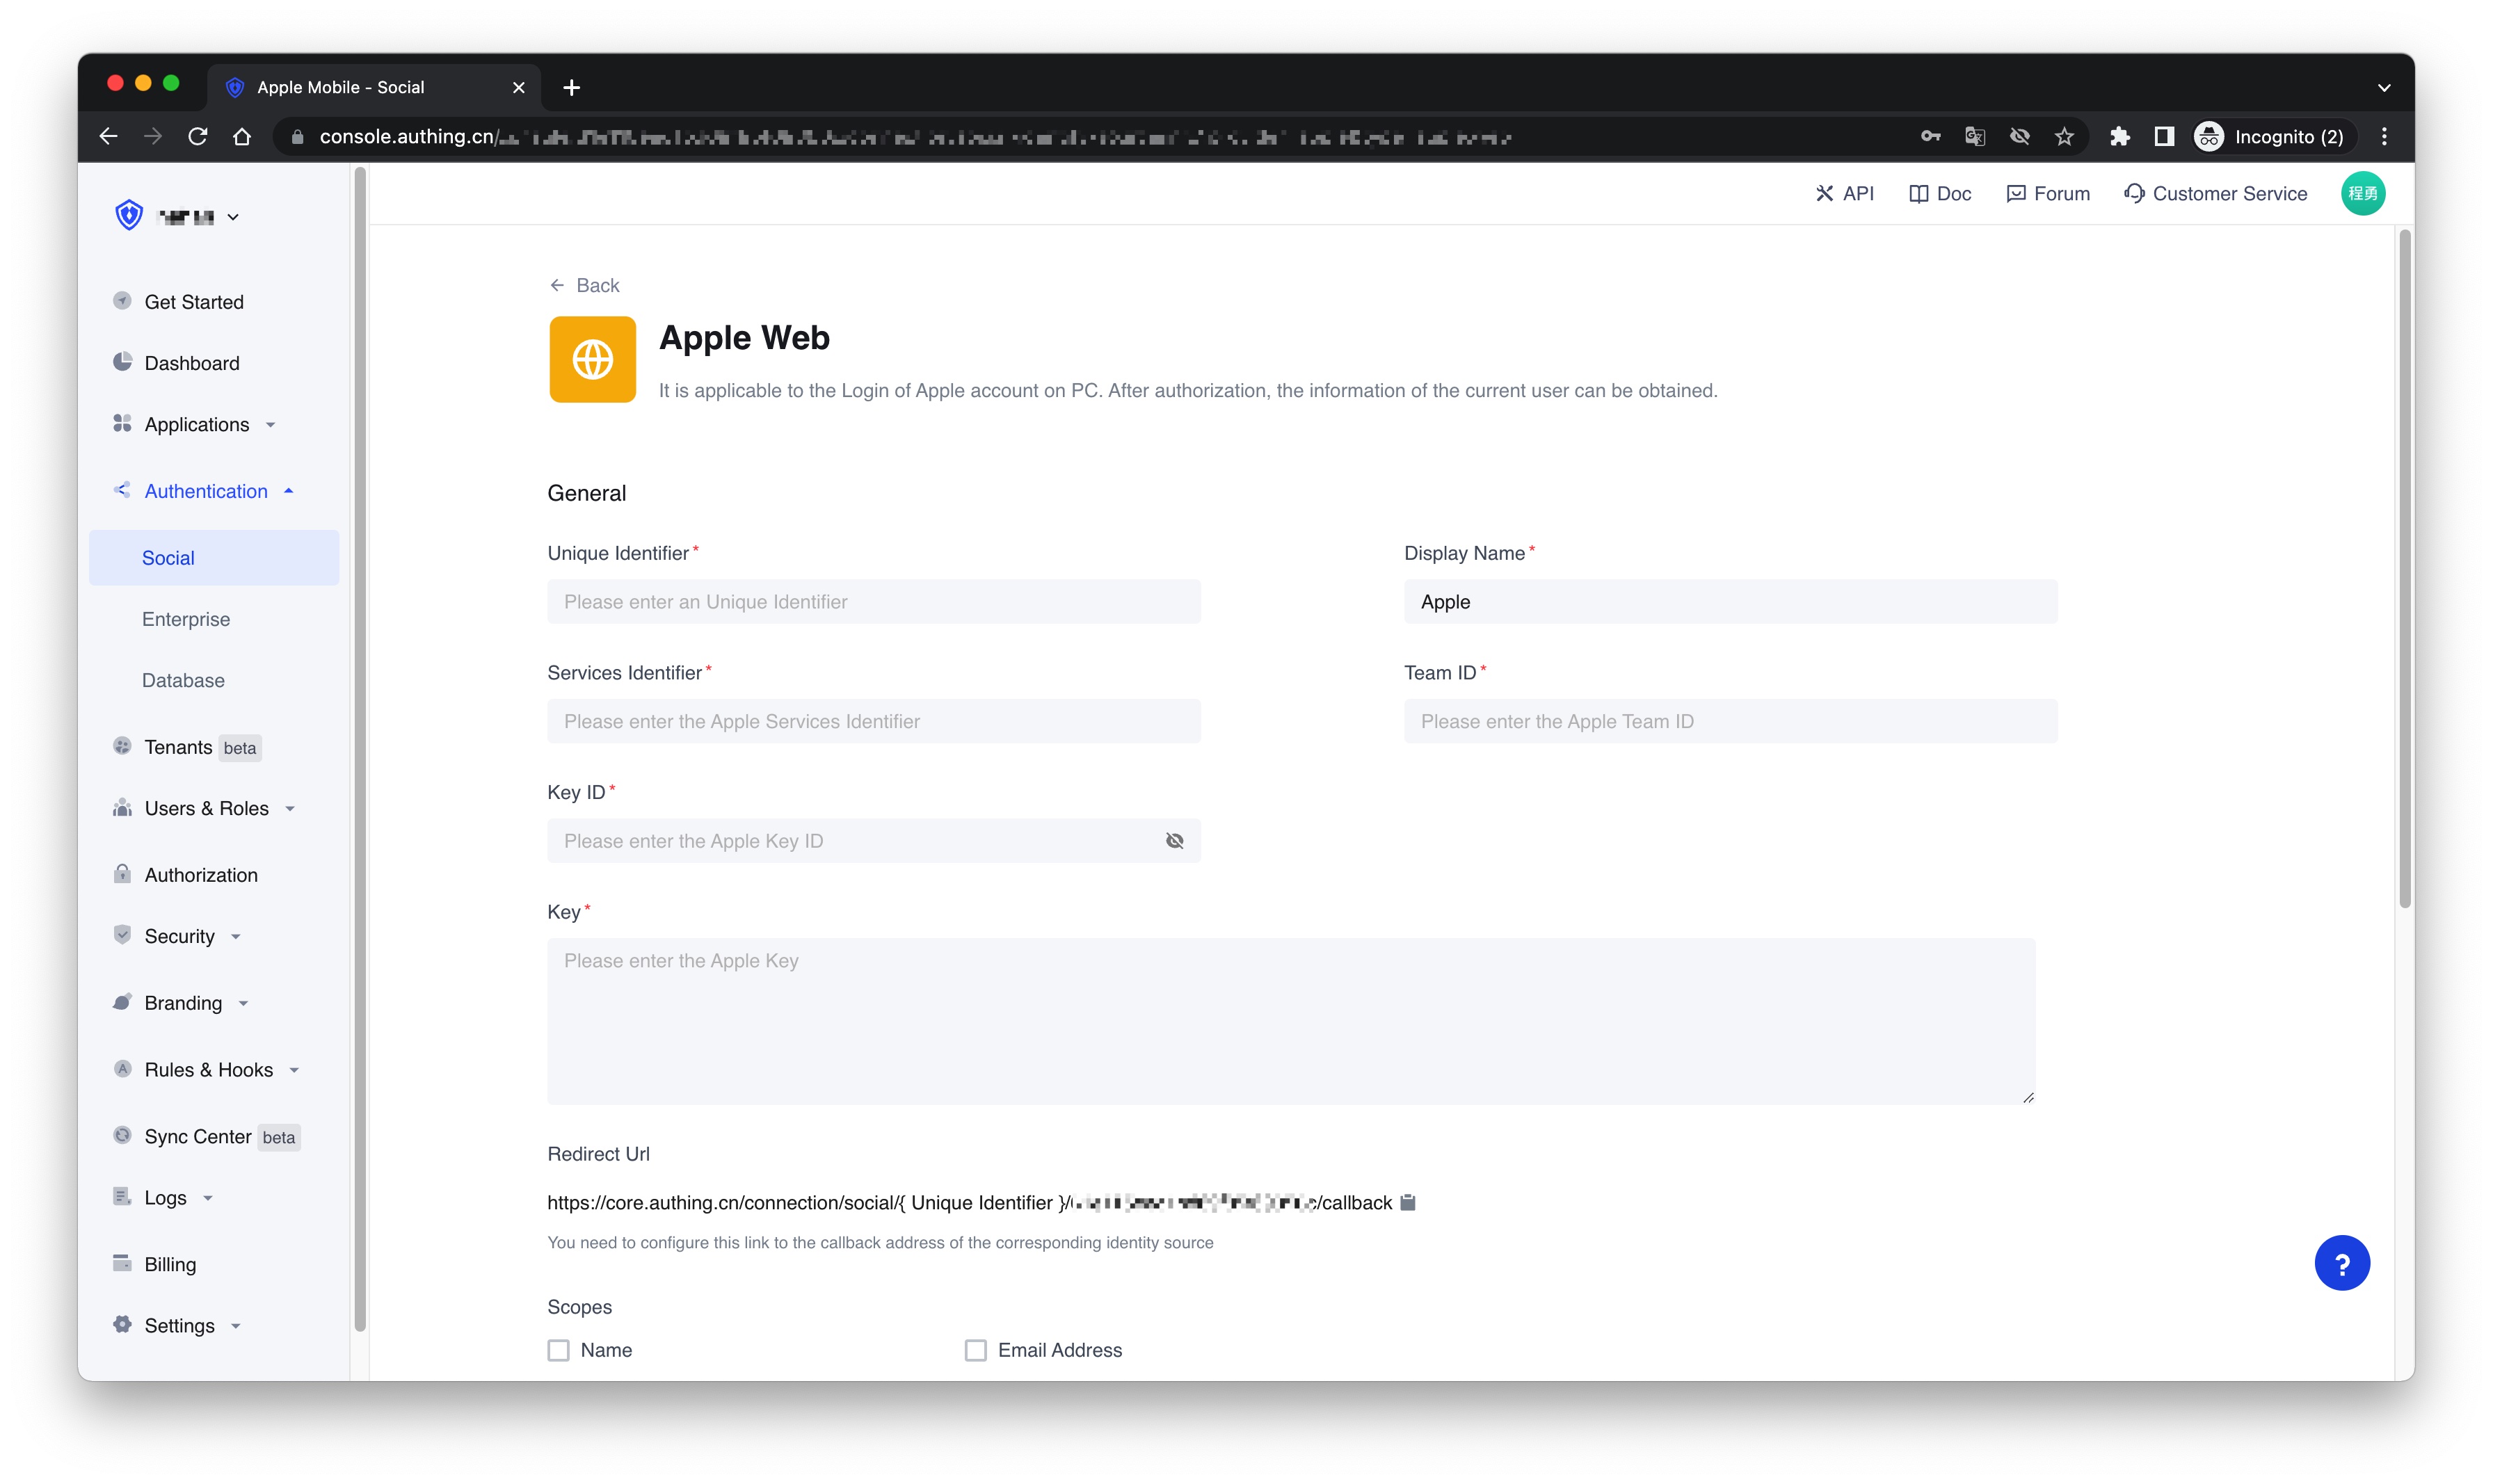Expand the Users & Roles section

206,808
